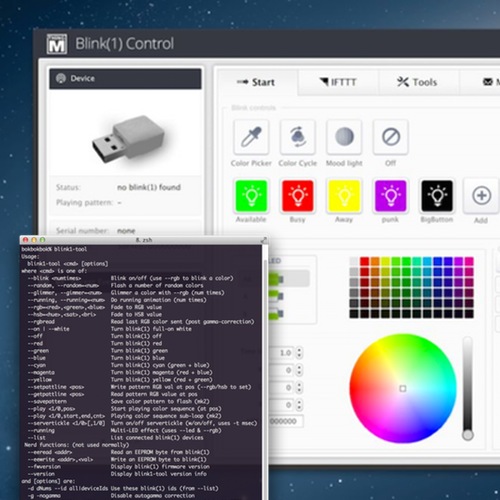
Task: Click the '--savepattern' option in terminal
Action: [x=47, y=401]
